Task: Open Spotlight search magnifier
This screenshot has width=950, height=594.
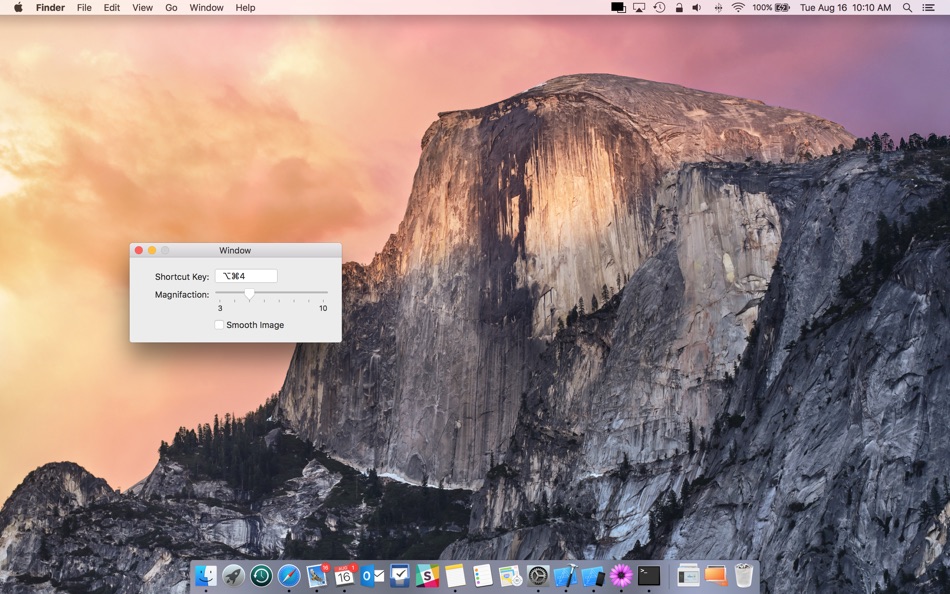Action: click(x=907, y=7)
